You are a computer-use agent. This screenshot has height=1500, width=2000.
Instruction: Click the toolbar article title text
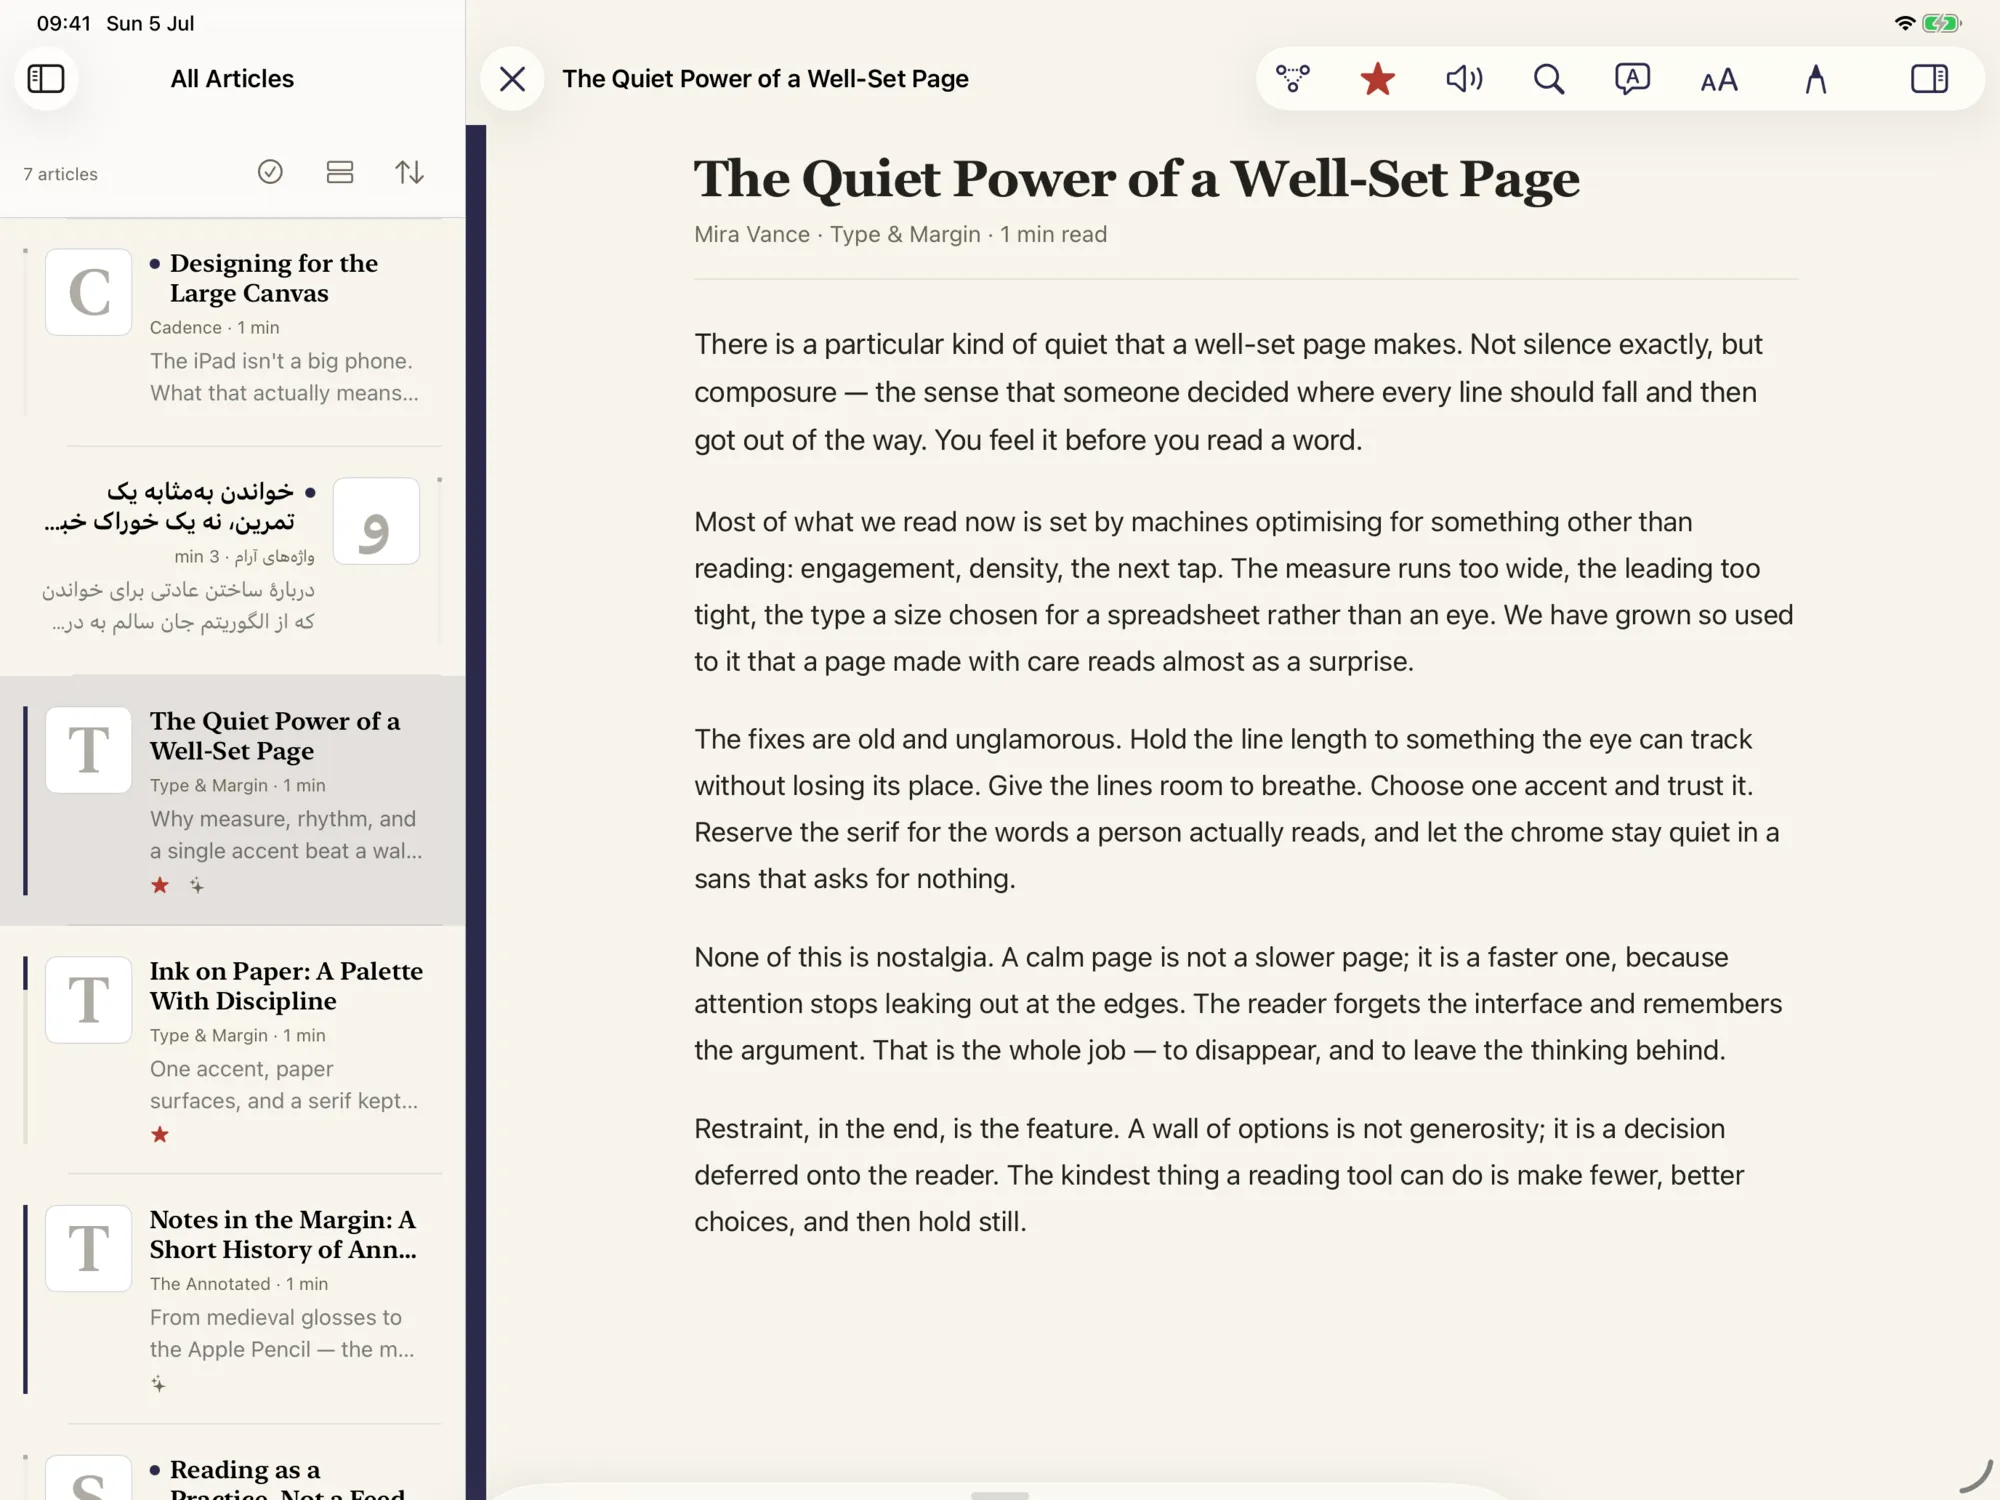(765, 79)
